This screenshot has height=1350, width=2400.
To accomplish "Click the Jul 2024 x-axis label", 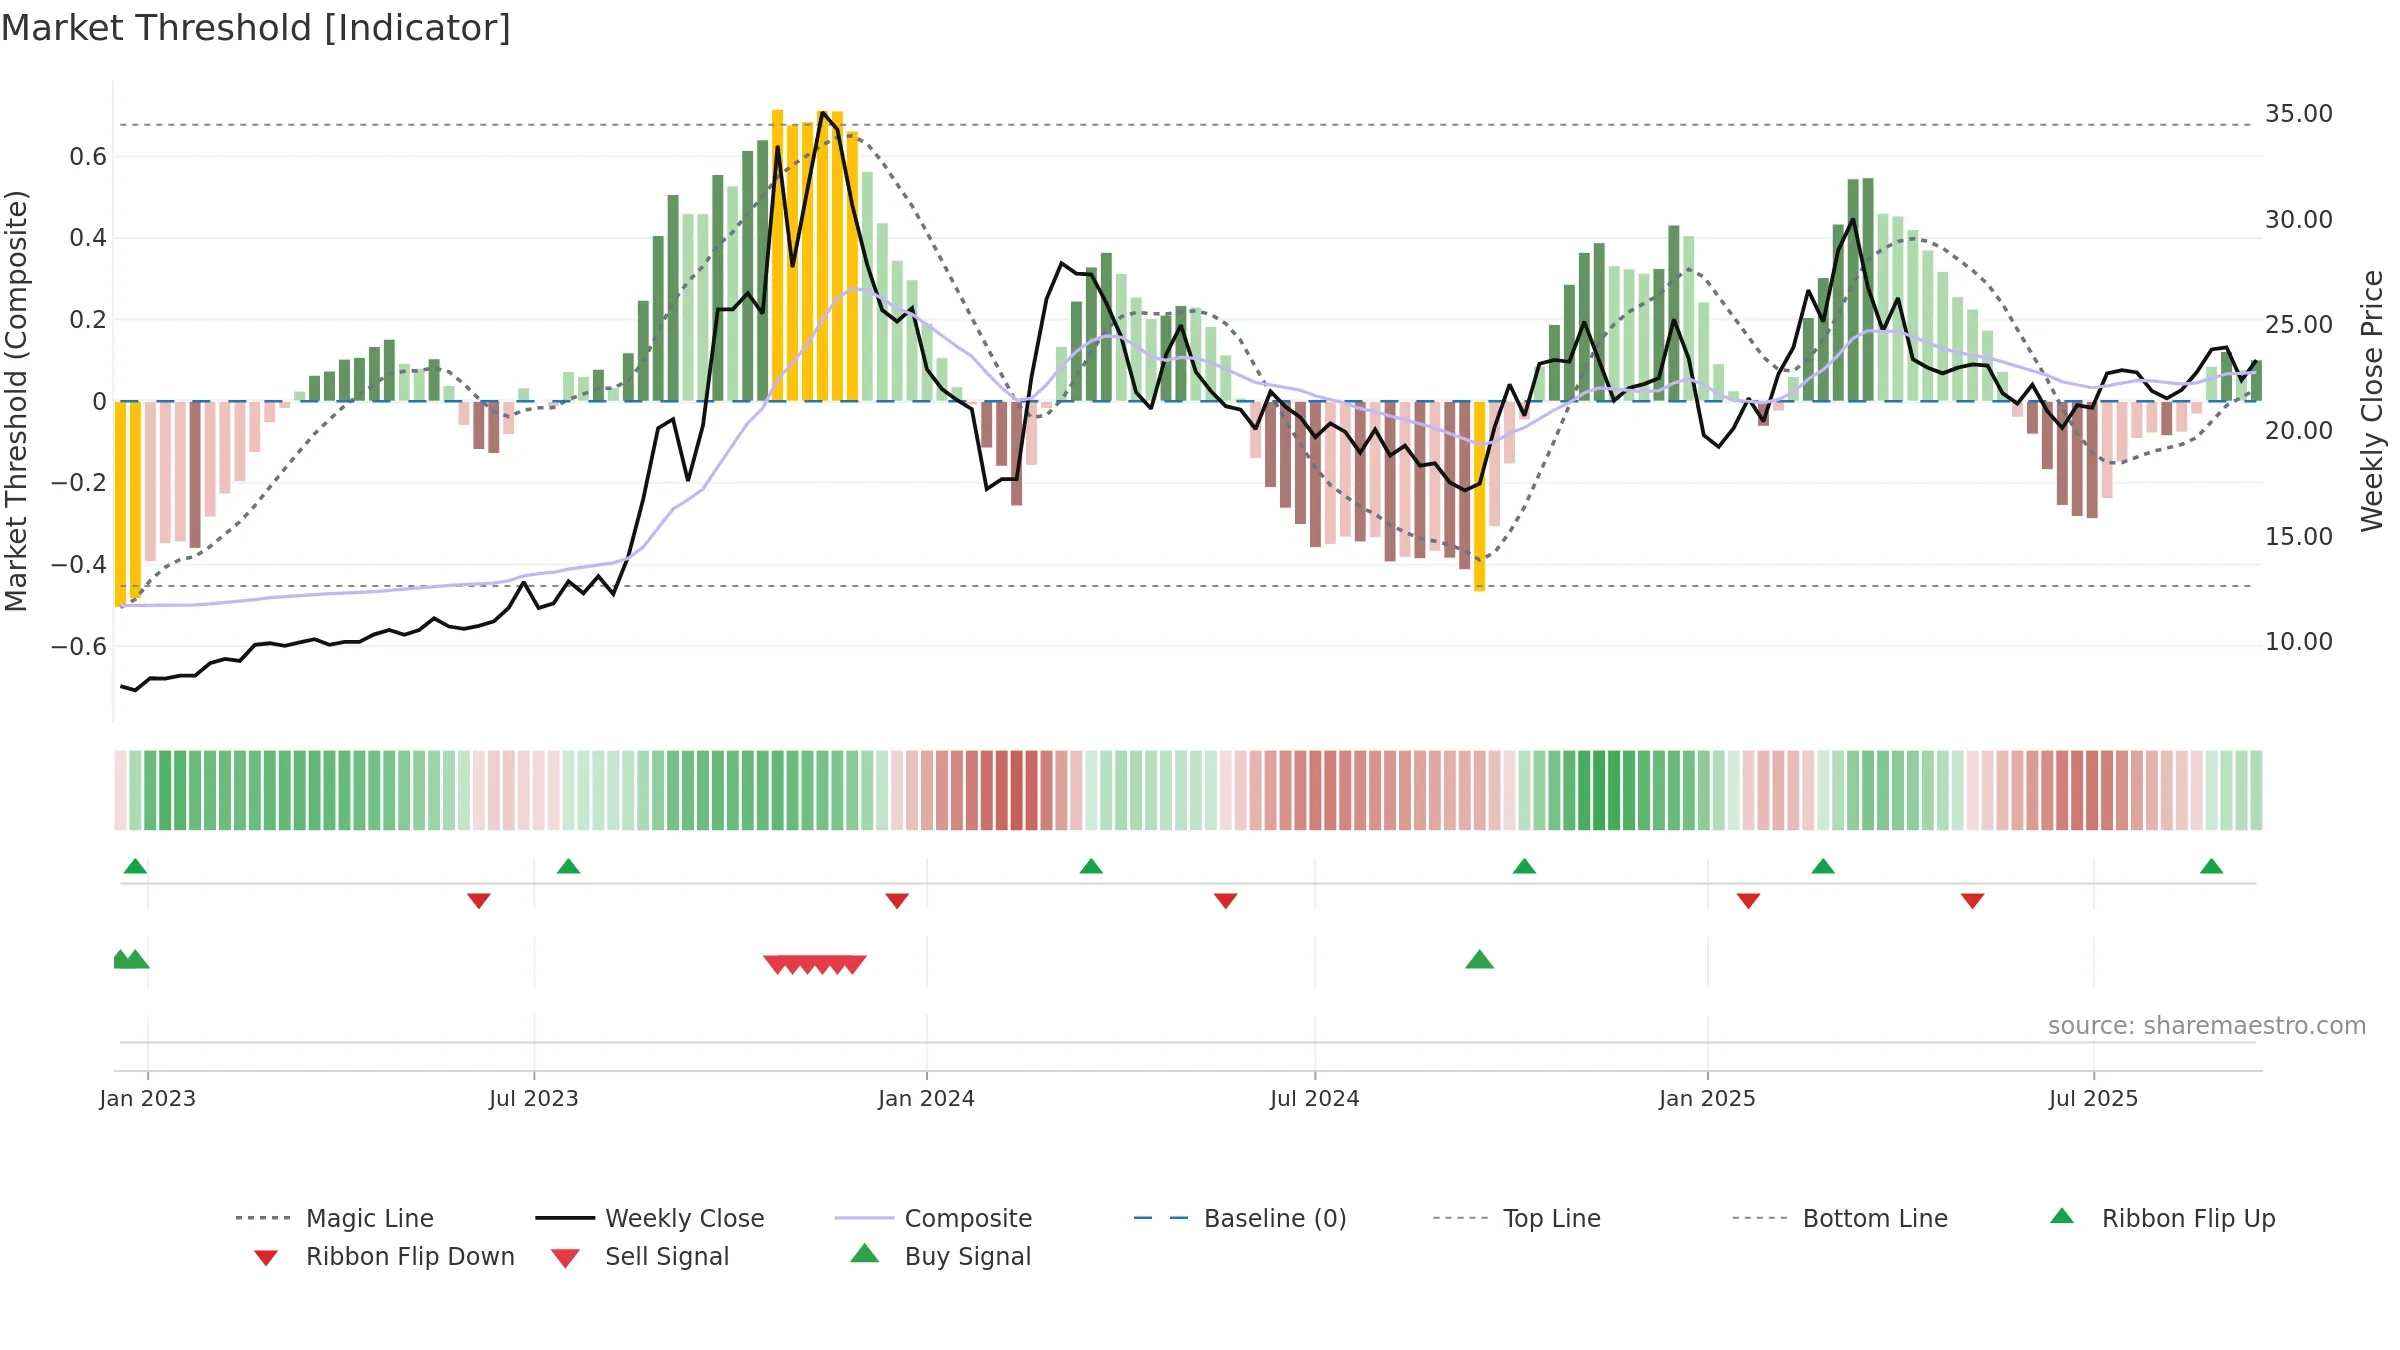I will coord(1315,1099).
